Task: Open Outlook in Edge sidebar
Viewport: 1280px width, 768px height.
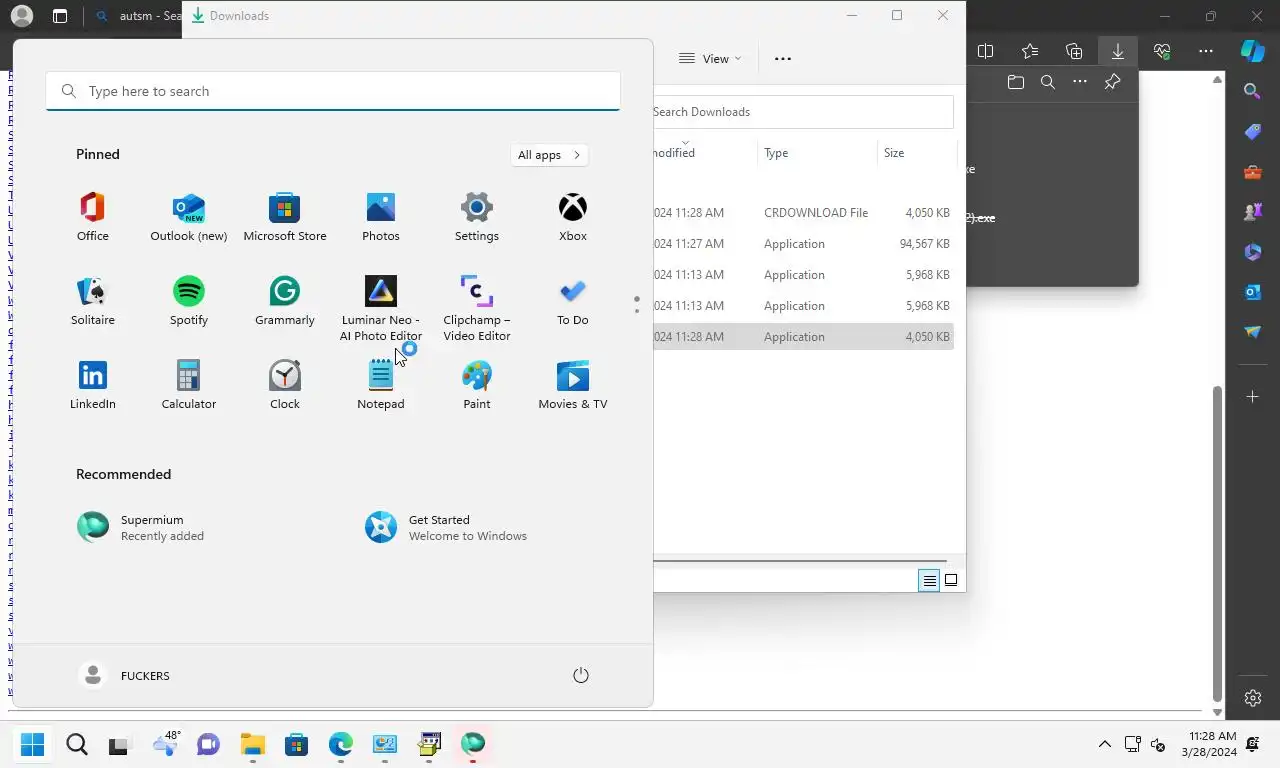Action: click(1252, 292)
